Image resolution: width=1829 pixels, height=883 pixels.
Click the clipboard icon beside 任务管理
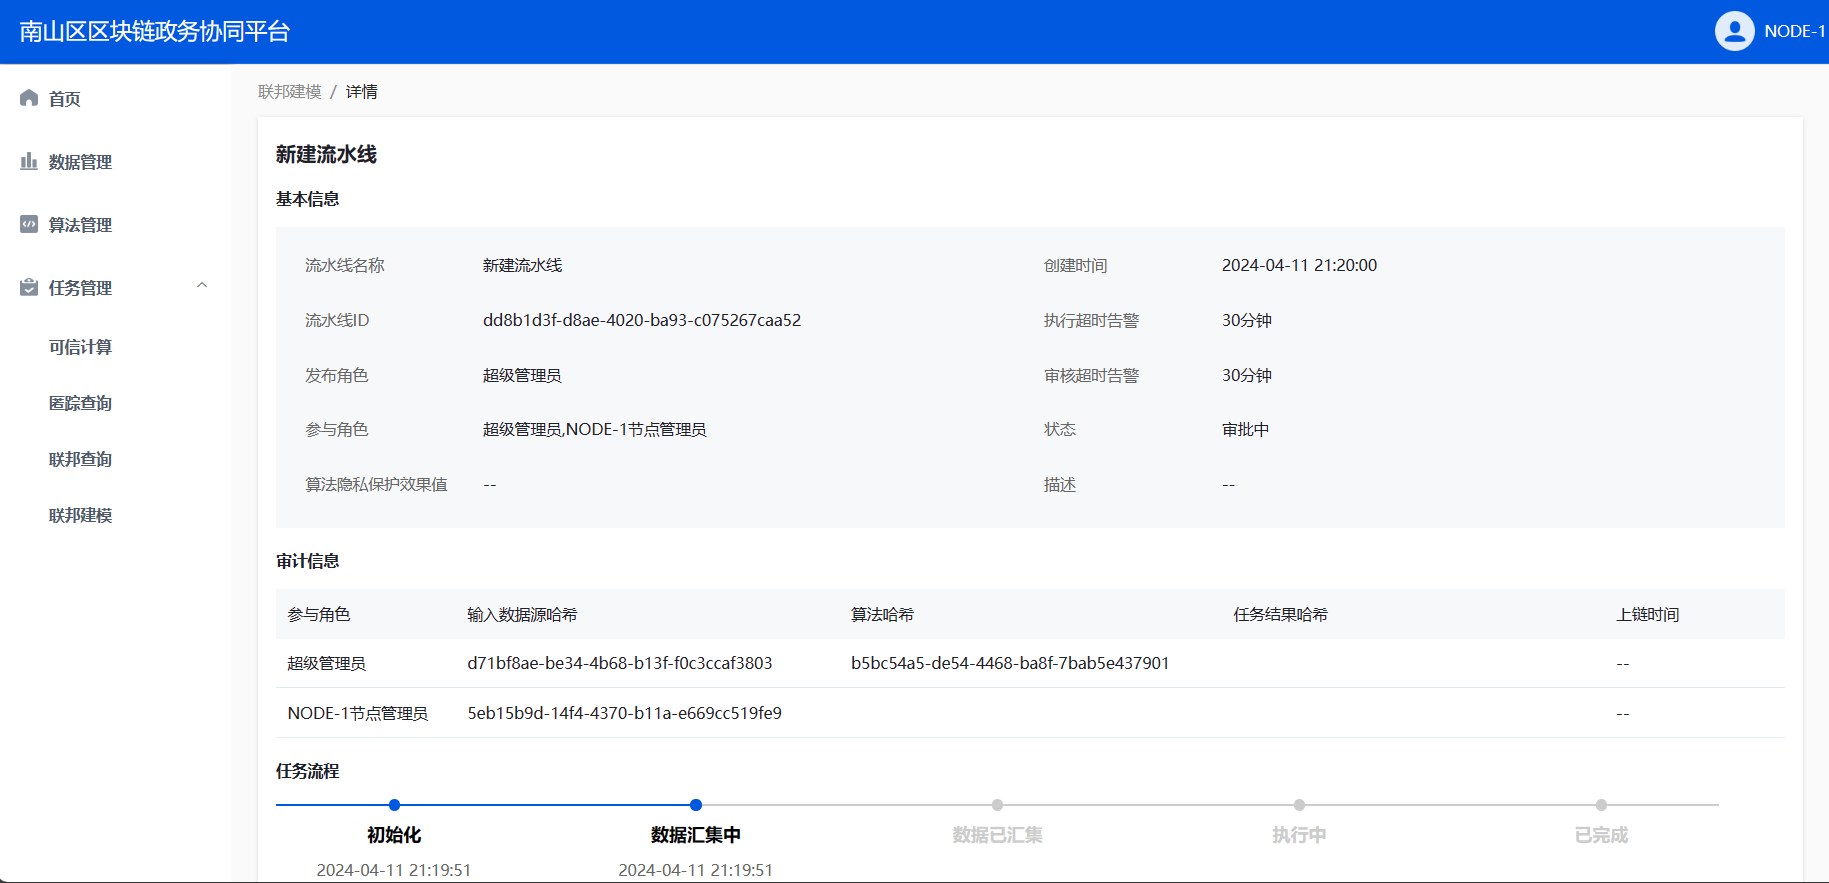click(x=29, y=287)
